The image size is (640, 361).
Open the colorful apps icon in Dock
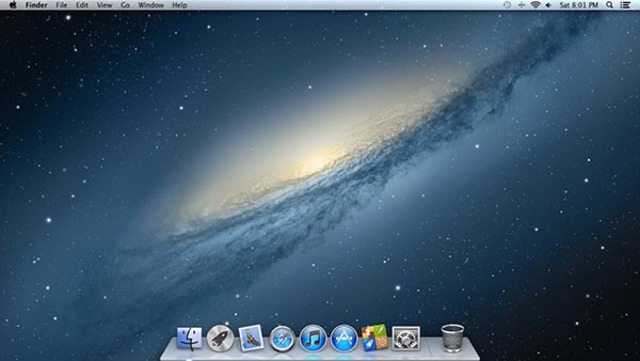pos(375,338)
